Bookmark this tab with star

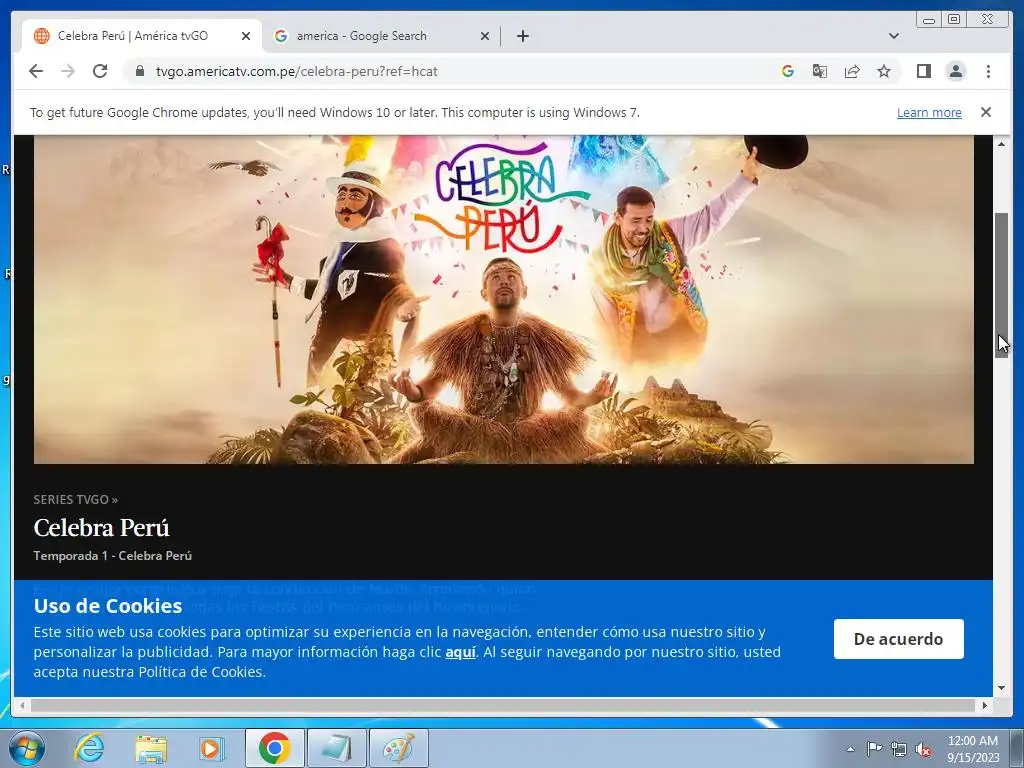pyautogui.click(x=884, y=71)
